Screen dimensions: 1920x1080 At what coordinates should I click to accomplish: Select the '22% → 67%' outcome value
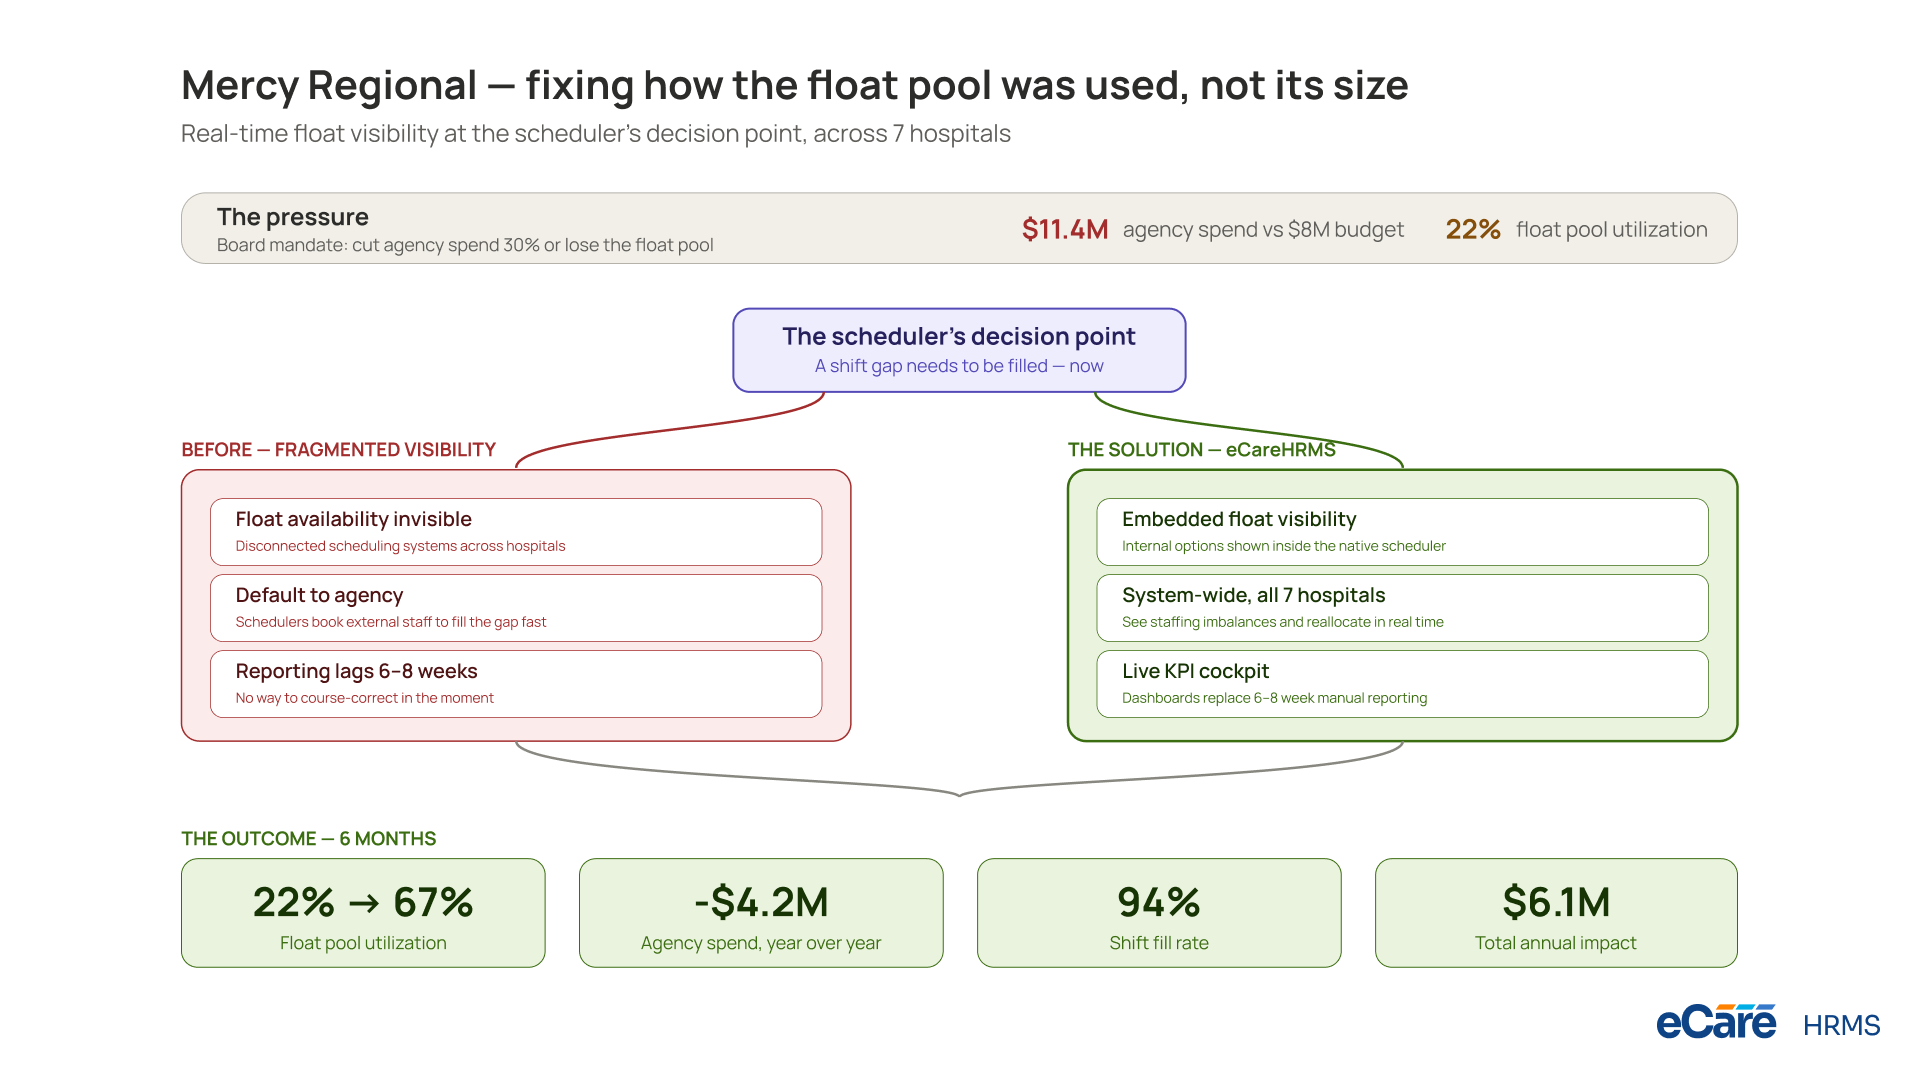tap(363, 902)
